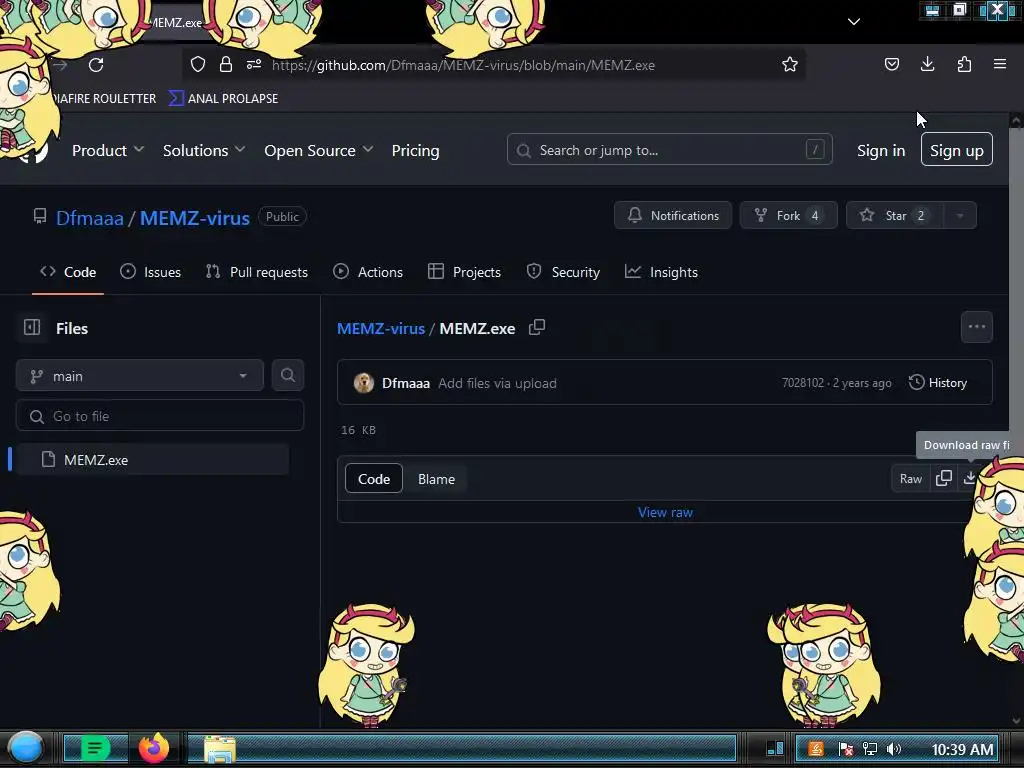Open the Firefox hamburger menu
Viewport: 1024px width, 768px height.
click(1000, 64)
